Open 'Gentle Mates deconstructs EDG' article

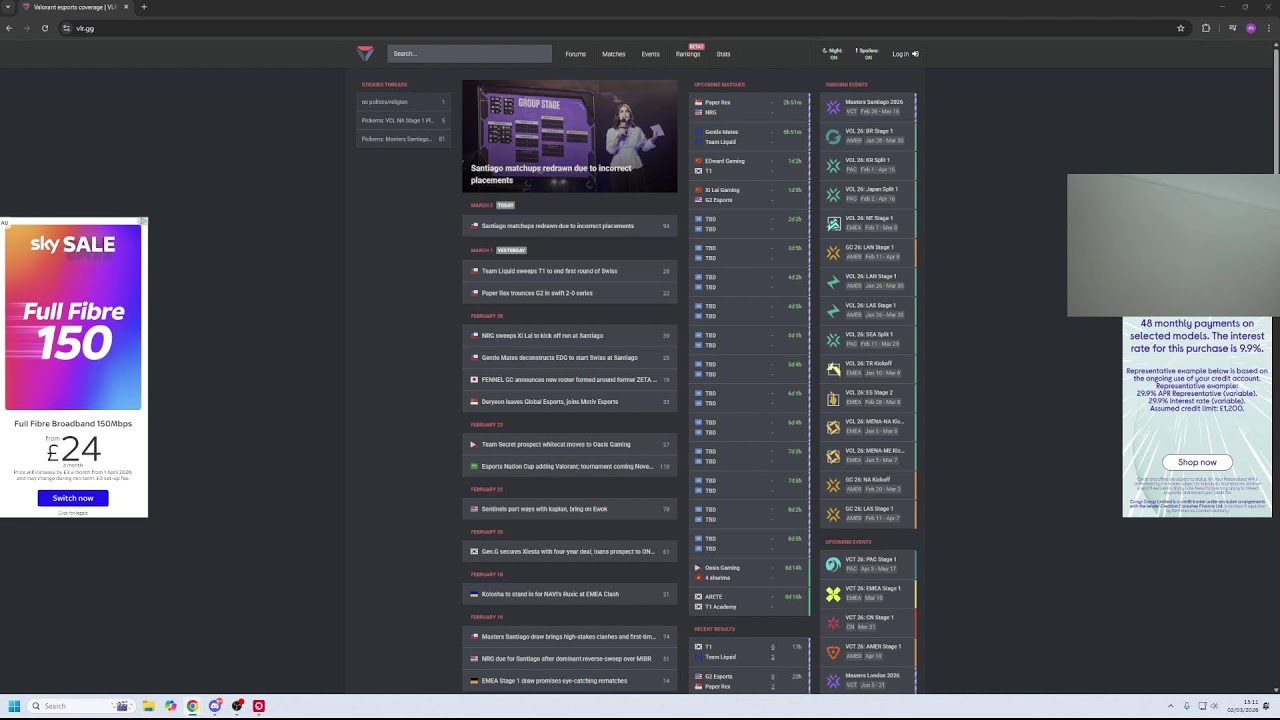tap(569, 358)
